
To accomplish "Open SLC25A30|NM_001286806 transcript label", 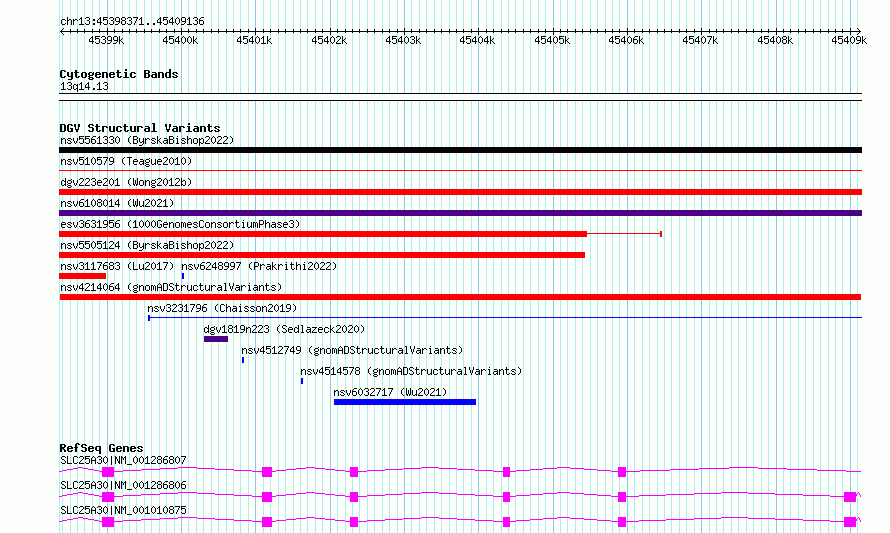I will (x=123, y=485).
